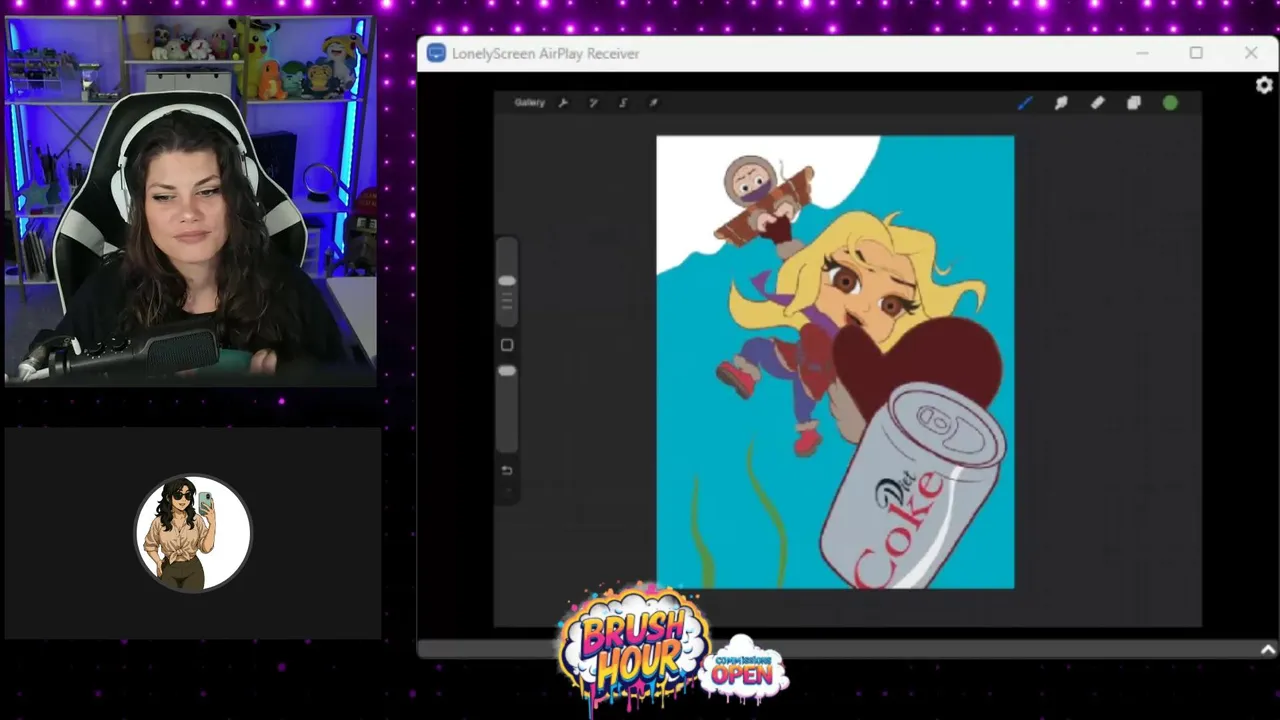Click the round avatar of woman with phone

click(x=193, y=533)
